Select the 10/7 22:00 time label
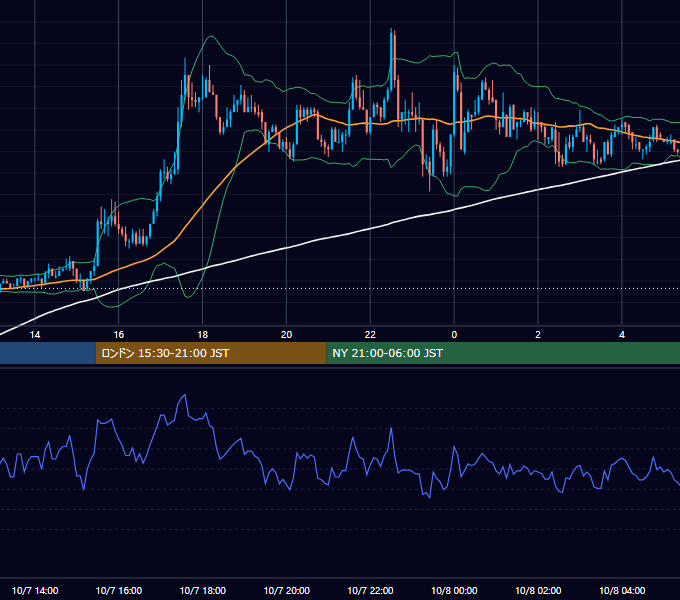Screen dimensions: 680x600 [x=370, y=590]
